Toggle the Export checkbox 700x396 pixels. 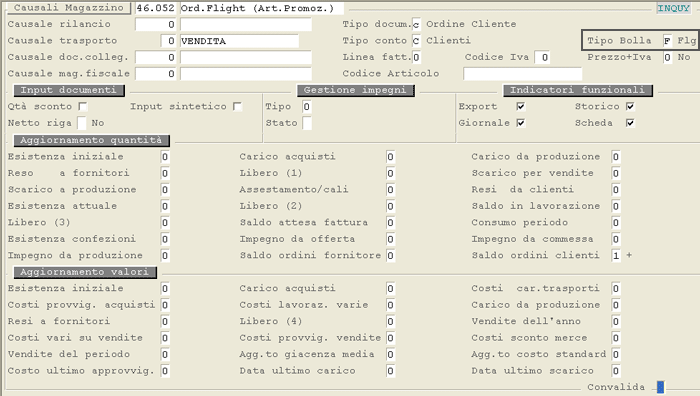tap(521, 106)
